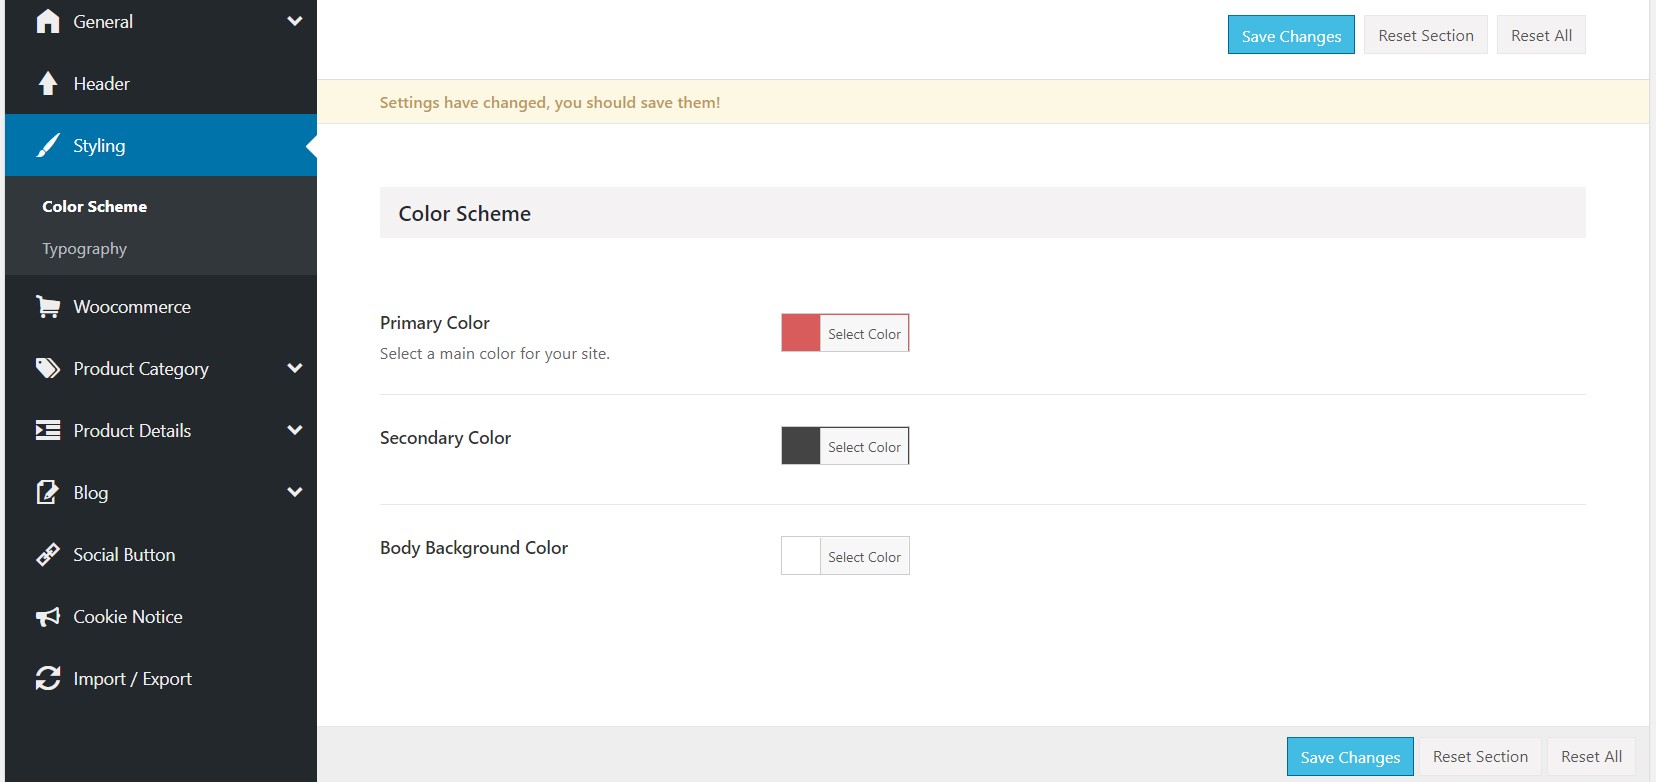Click the bottom Reset All button

tap(1591, 757)
